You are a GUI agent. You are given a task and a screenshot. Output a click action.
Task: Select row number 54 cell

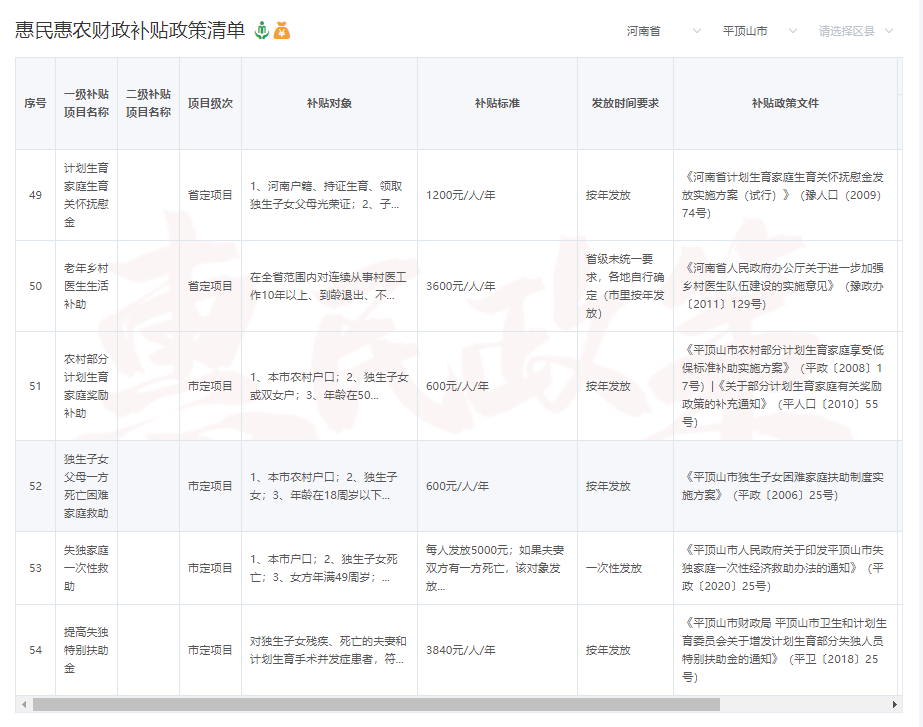[x=35, y=650]
